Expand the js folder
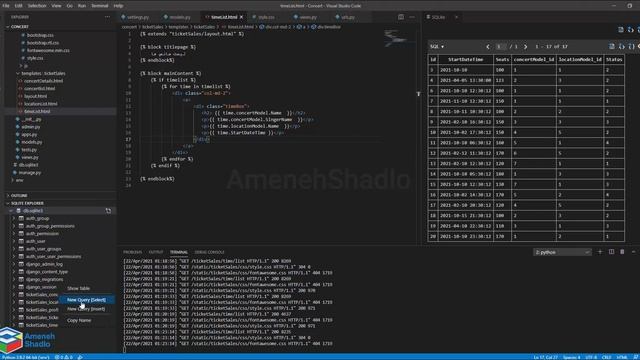Screen dimensions: 640x360 (x=25, y=65)
